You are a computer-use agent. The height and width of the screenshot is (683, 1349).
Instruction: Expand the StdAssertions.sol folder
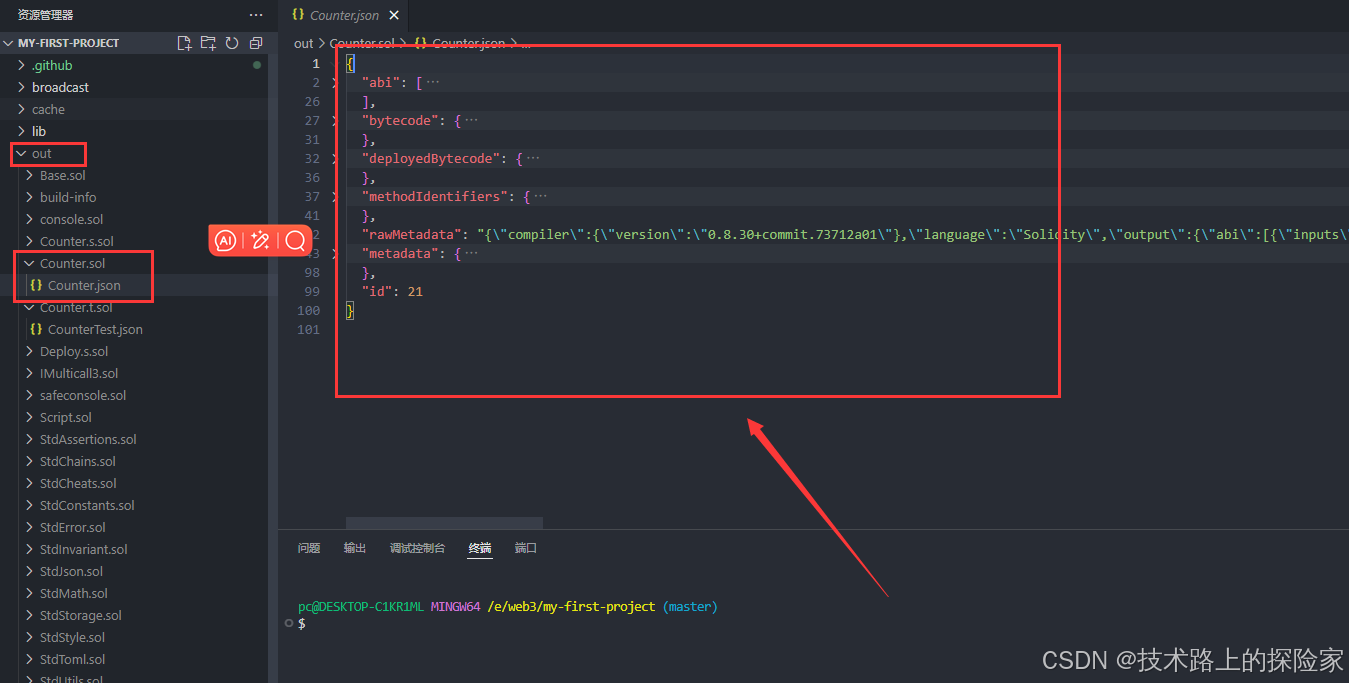[134, 439]
